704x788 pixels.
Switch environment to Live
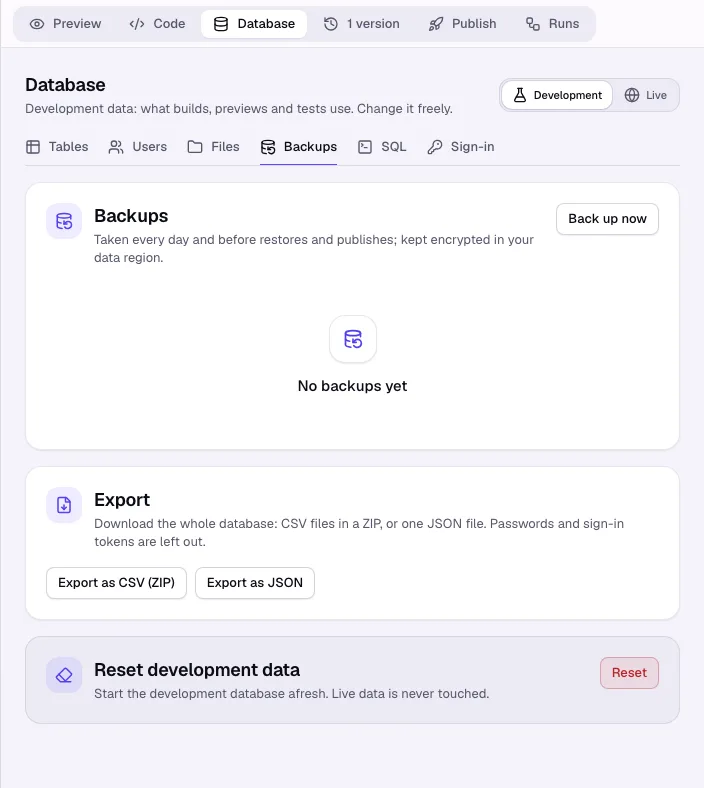pos(646,95)
